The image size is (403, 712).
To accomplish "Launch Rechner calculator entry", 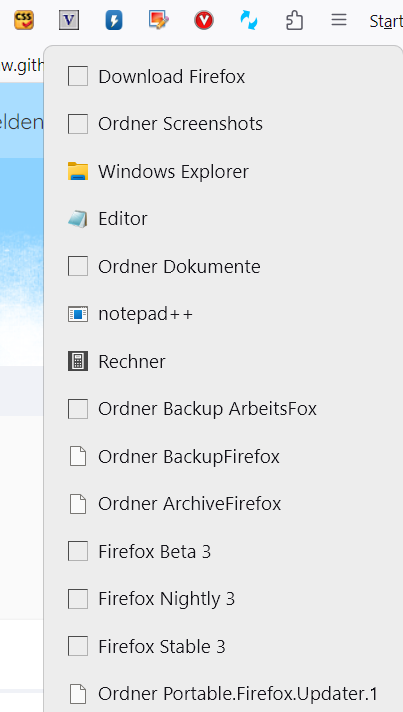I will tap(223, 361).
